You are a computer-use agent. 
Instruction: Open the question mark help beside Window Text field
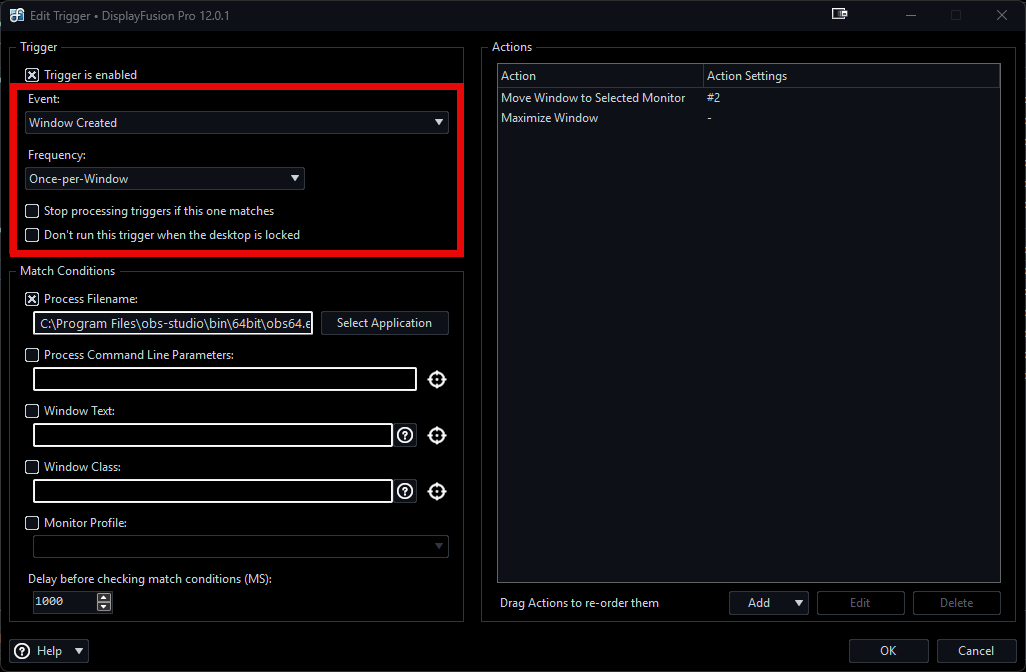[405, 435]
